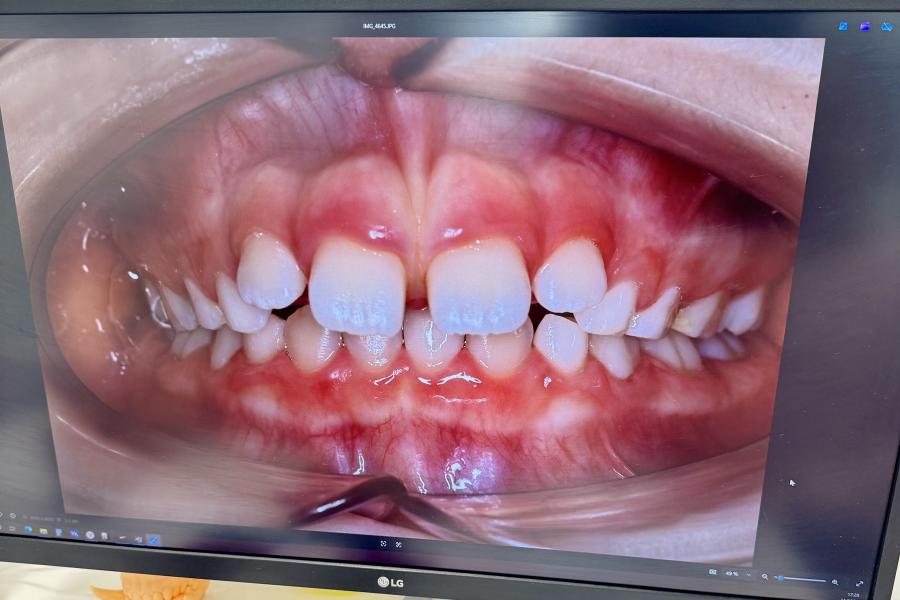Open the zoom percentage dropdown arrow
This screenshot has width=900, height=600.
pos(748,575)
